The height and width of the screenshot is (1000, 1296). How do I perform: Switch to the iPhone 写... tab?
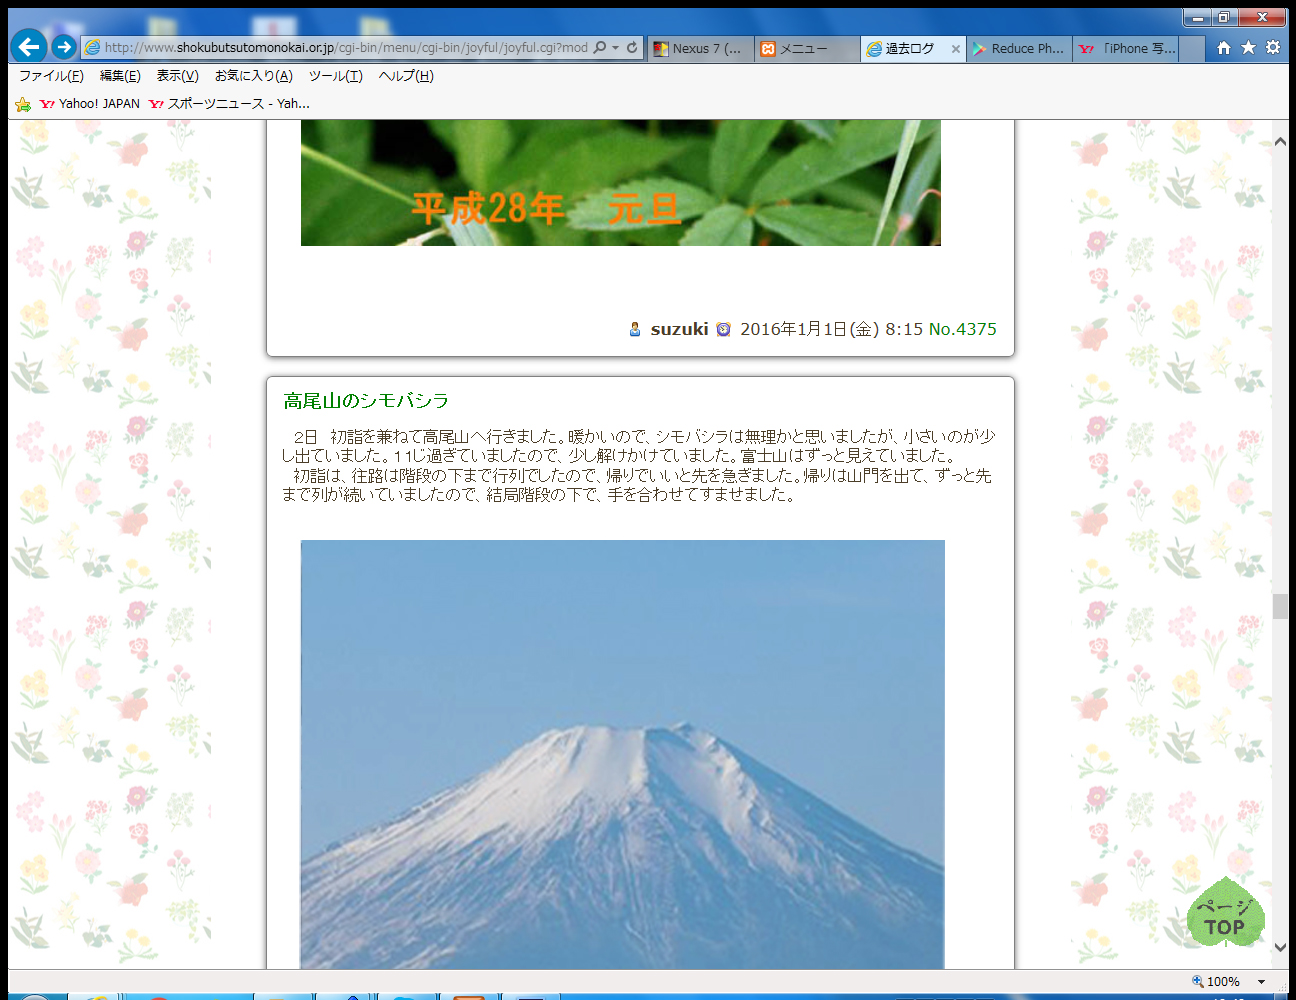coord(1127,48)
